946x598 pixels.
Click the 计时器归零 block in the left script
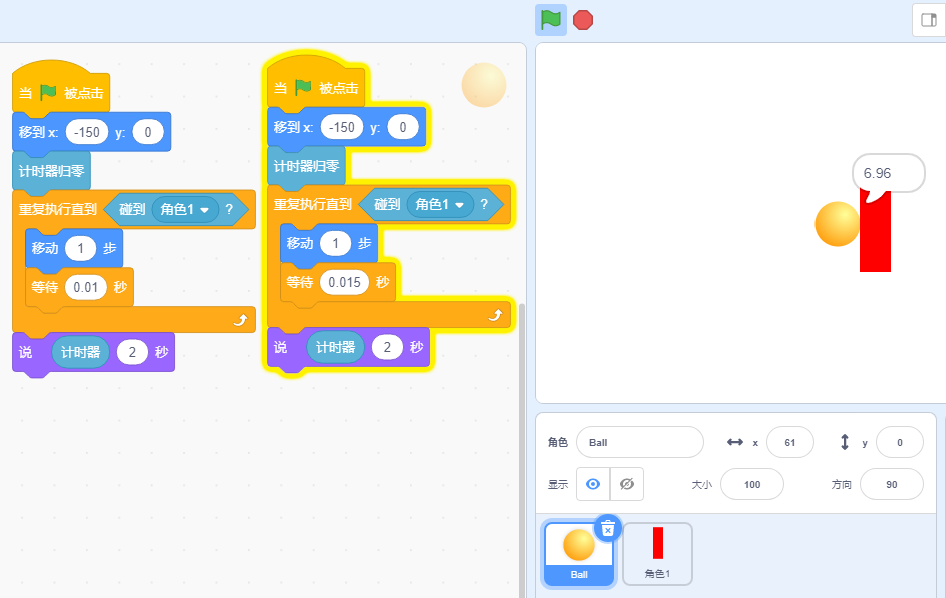point(51,171)
